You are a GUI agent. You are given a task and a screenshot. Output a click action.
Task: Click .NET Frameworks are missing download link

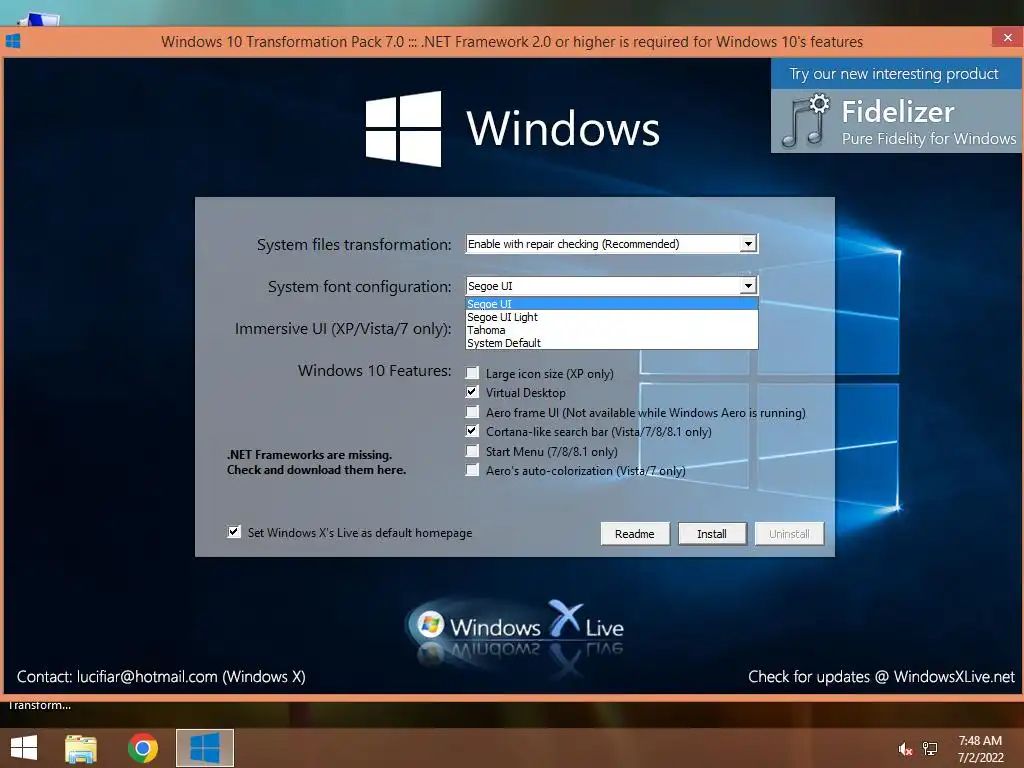[316, 462]
